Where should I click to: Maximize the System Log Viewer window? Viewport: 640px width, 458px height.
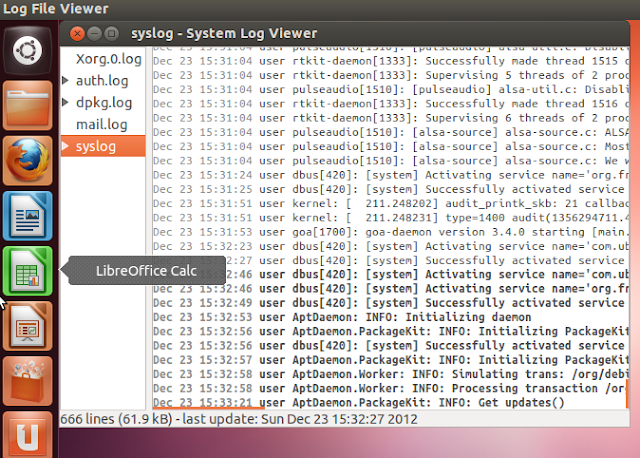click(x=111, y=33)
